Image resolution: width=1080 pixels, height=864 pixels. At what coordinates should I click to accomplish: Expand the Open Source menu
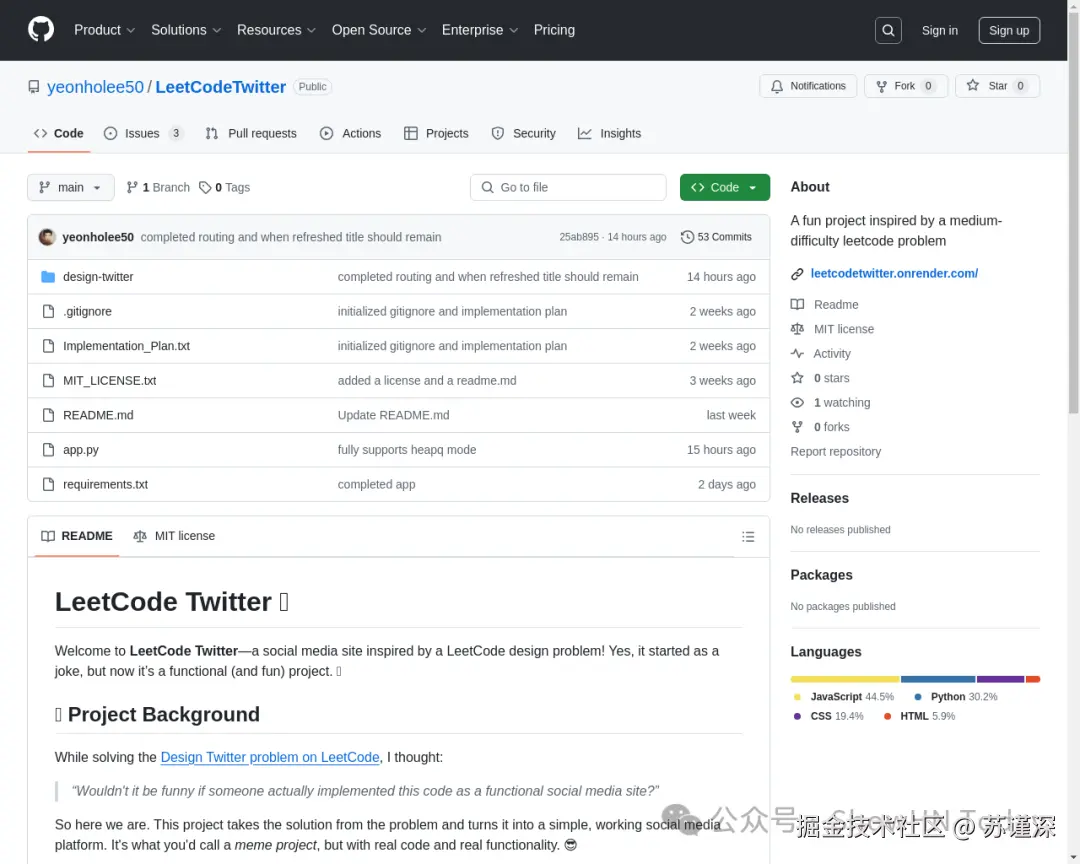(x=379, y=30)
